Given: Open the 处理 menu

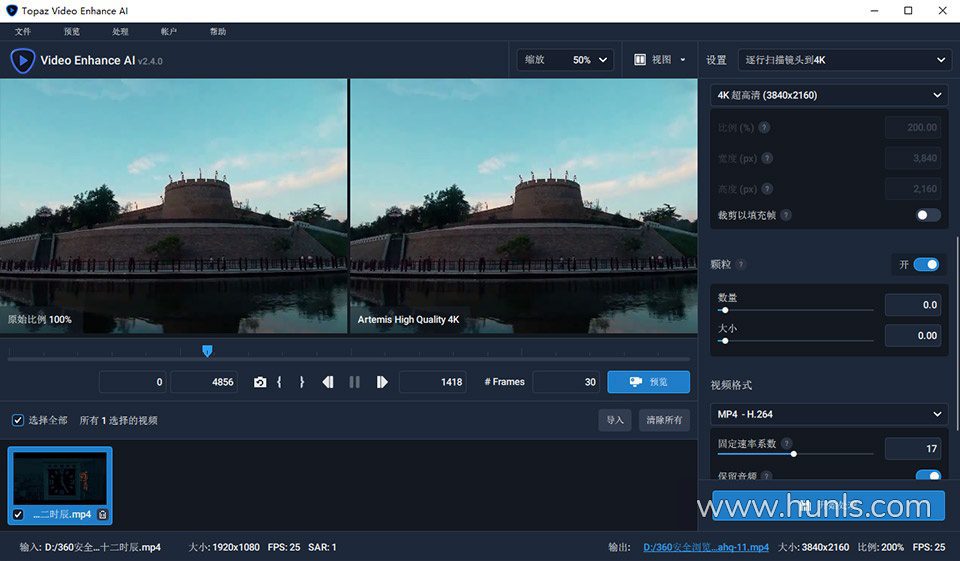Looking at the screenshot, I should [120, 32].
